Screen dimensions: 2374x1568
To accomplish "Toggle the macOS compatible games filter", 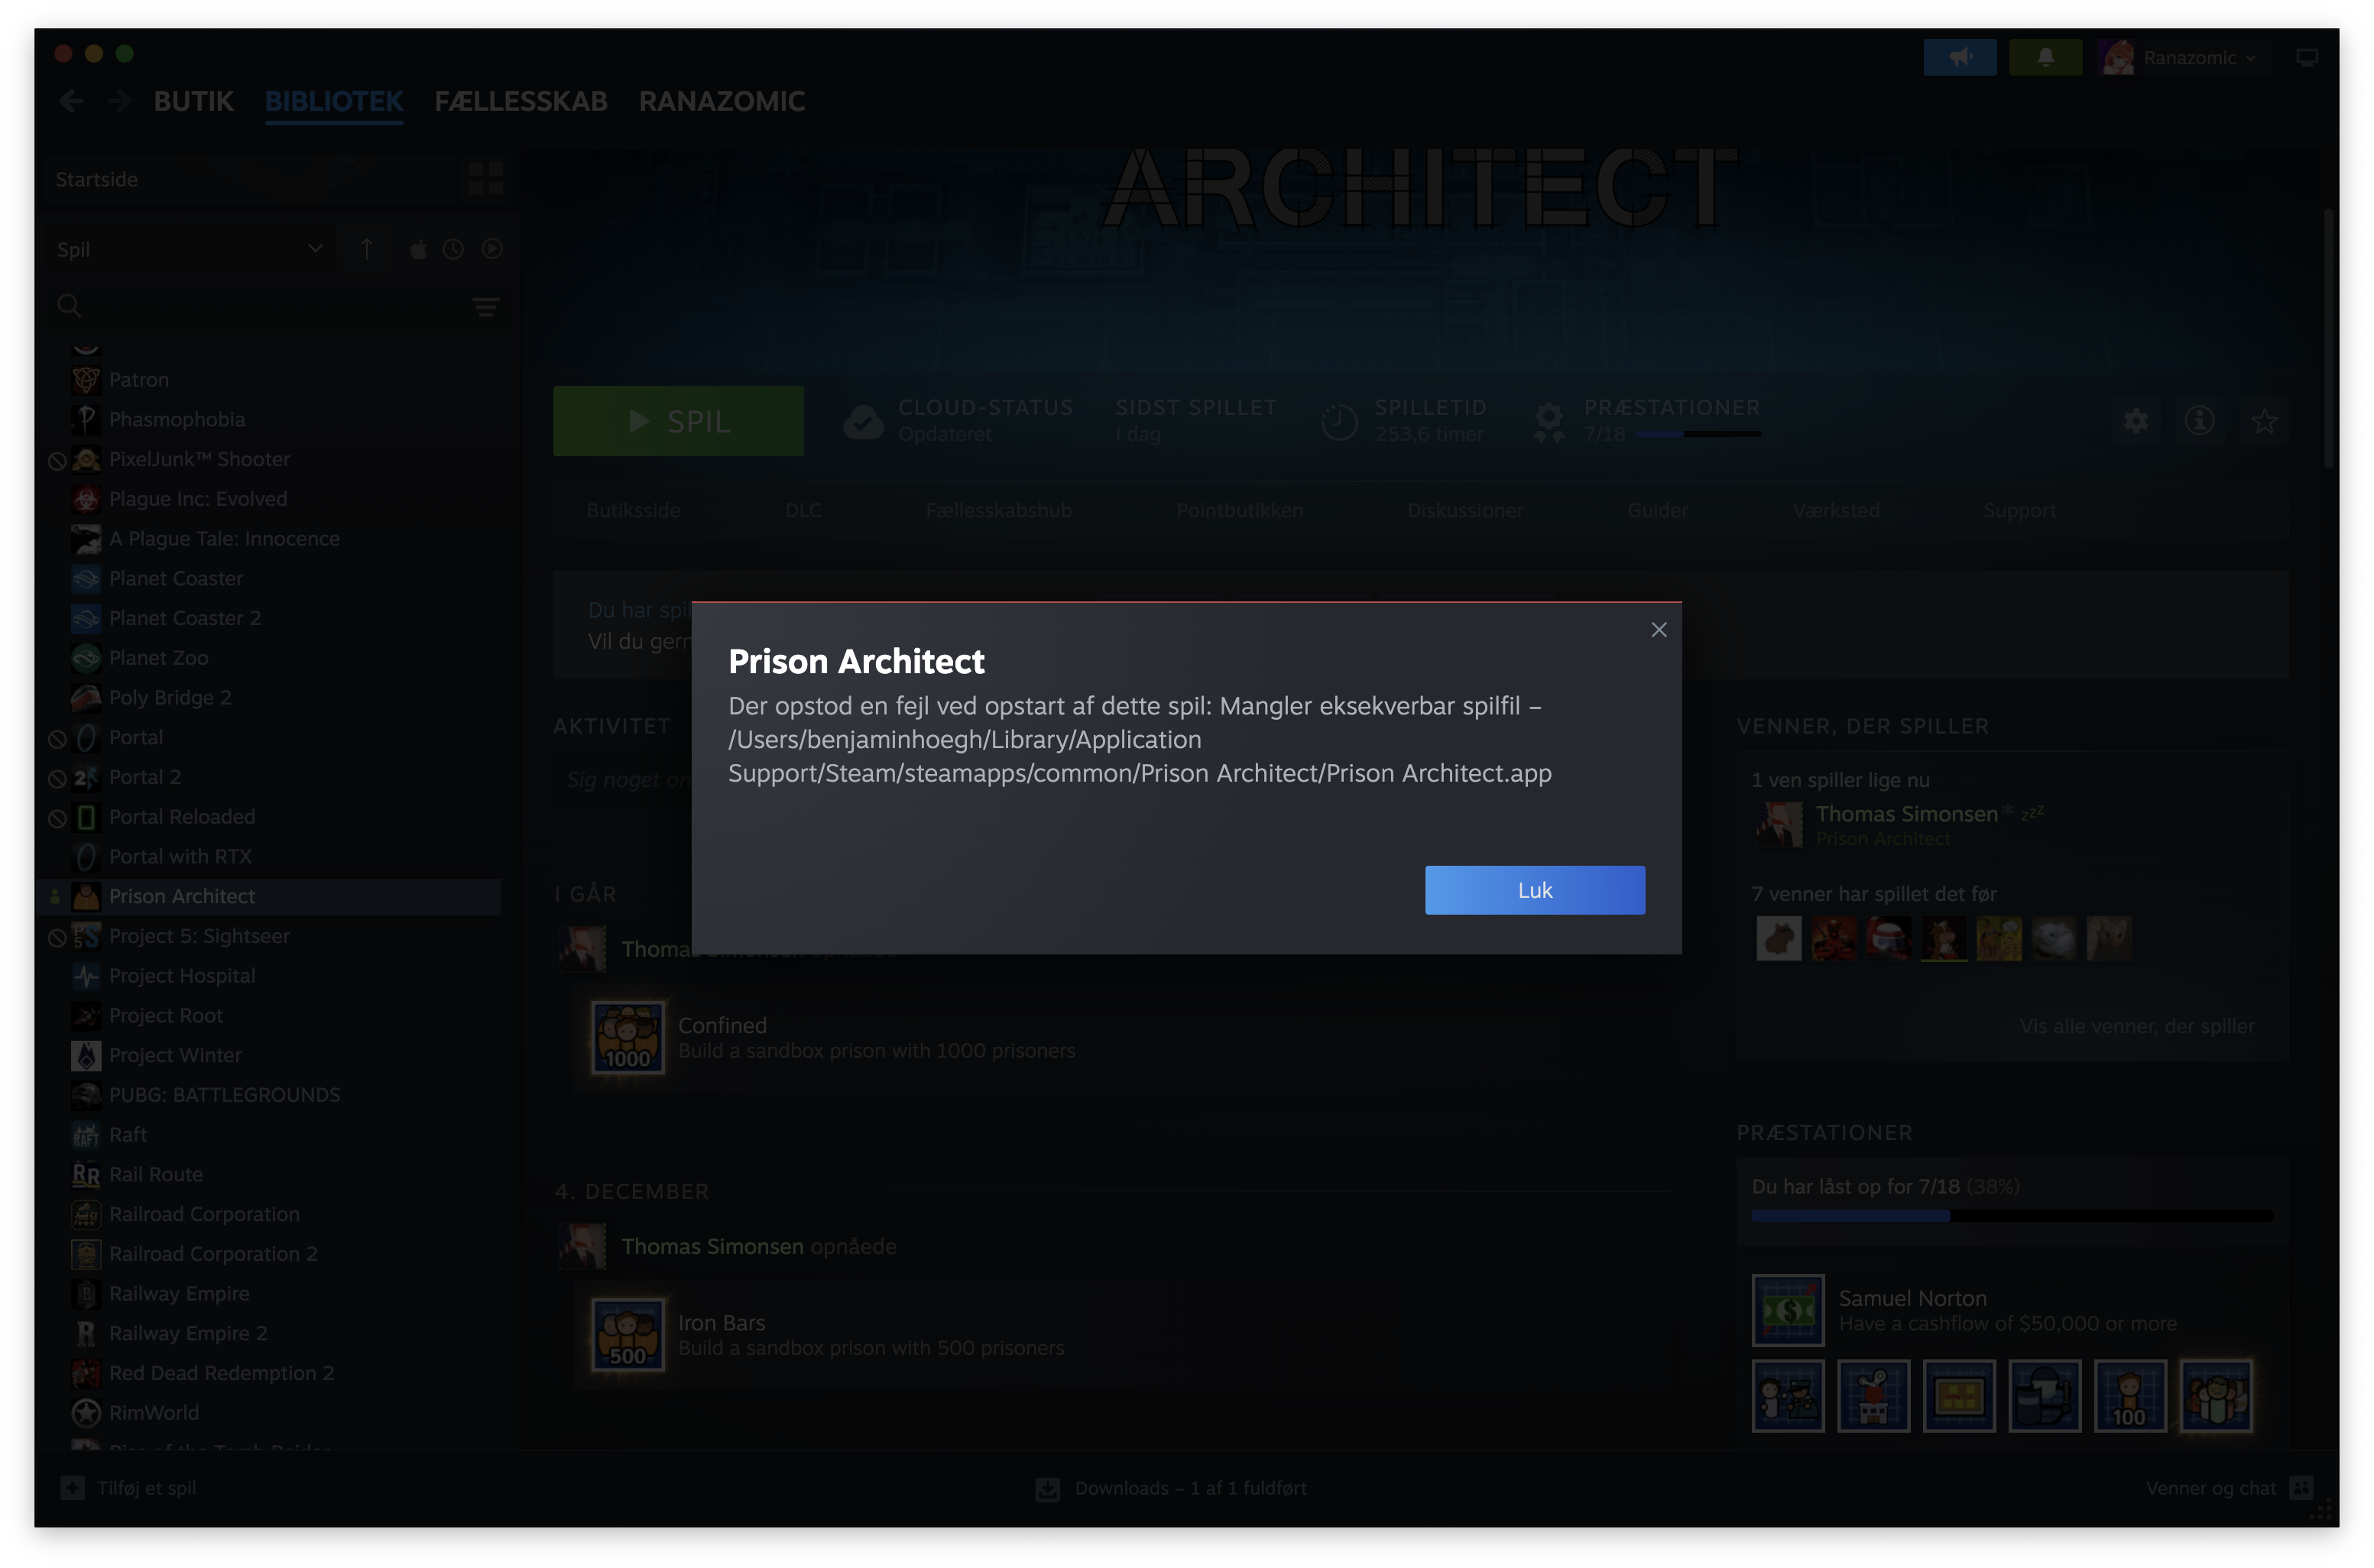I will coord(418,250).
